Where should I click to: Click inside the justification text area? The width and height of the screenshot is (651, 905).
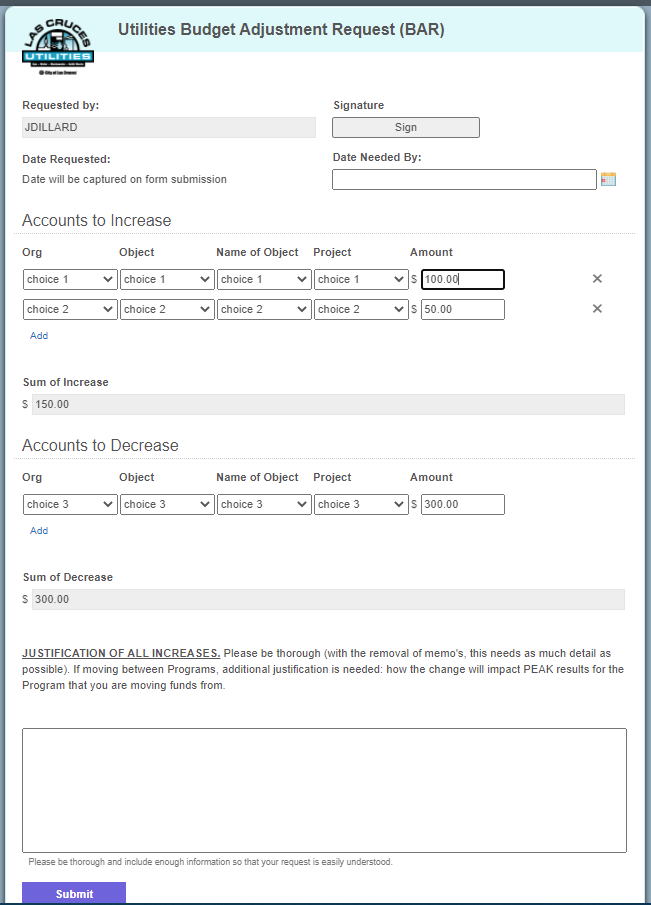(324, 790)
